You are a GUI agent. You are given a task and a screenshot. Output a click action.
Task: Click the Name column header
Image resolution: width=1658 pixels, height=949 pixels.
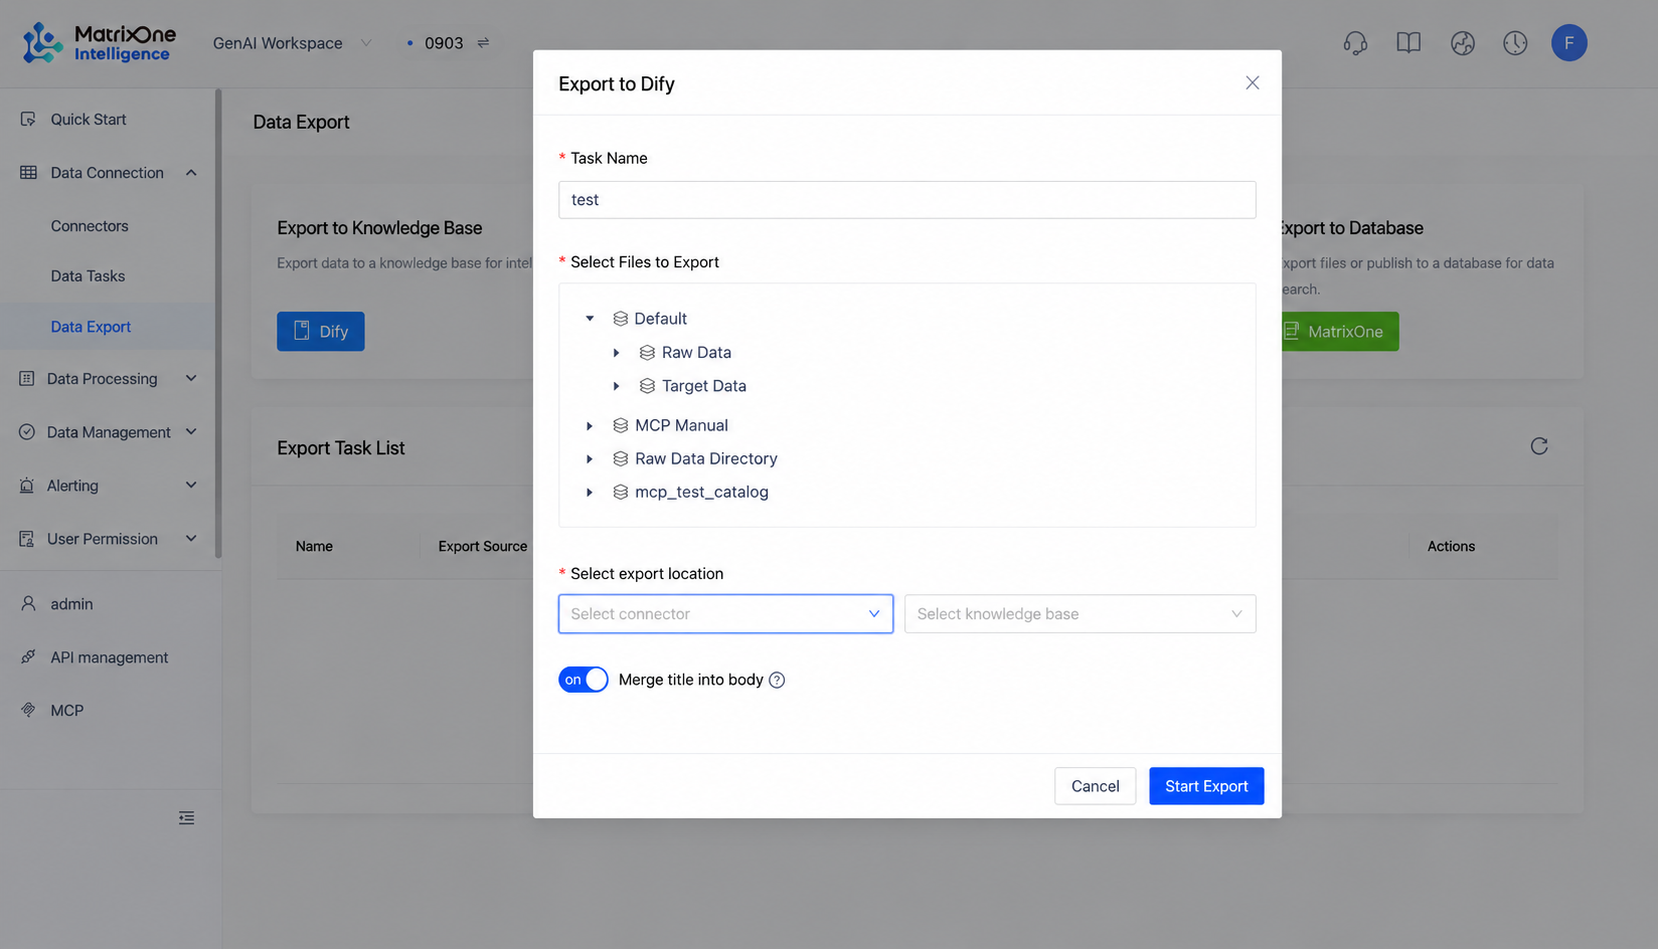click(314, 546)
